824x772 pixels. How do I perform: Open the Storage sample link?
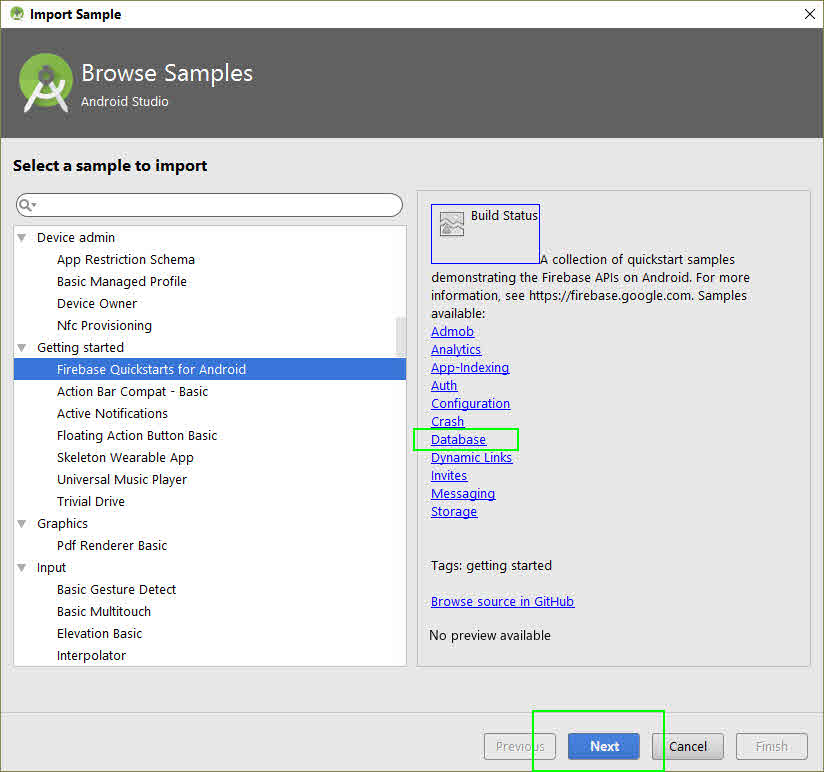[x=454, y=511]
